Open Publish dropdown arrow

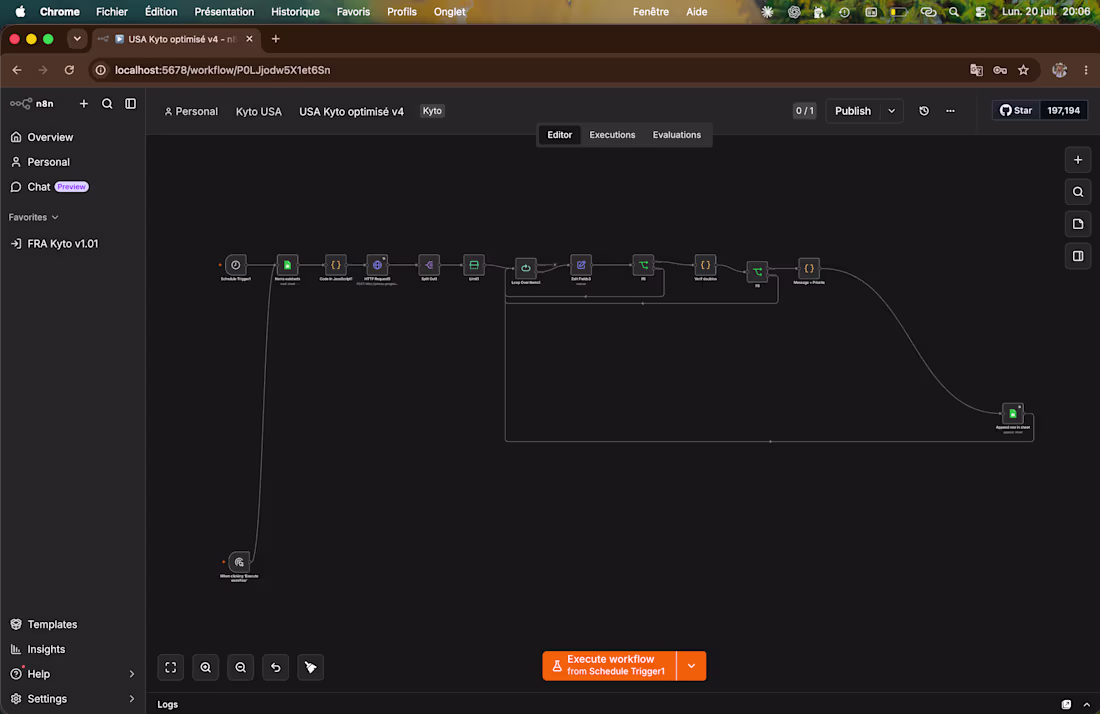pyautogui.click(x=892, y=111)
